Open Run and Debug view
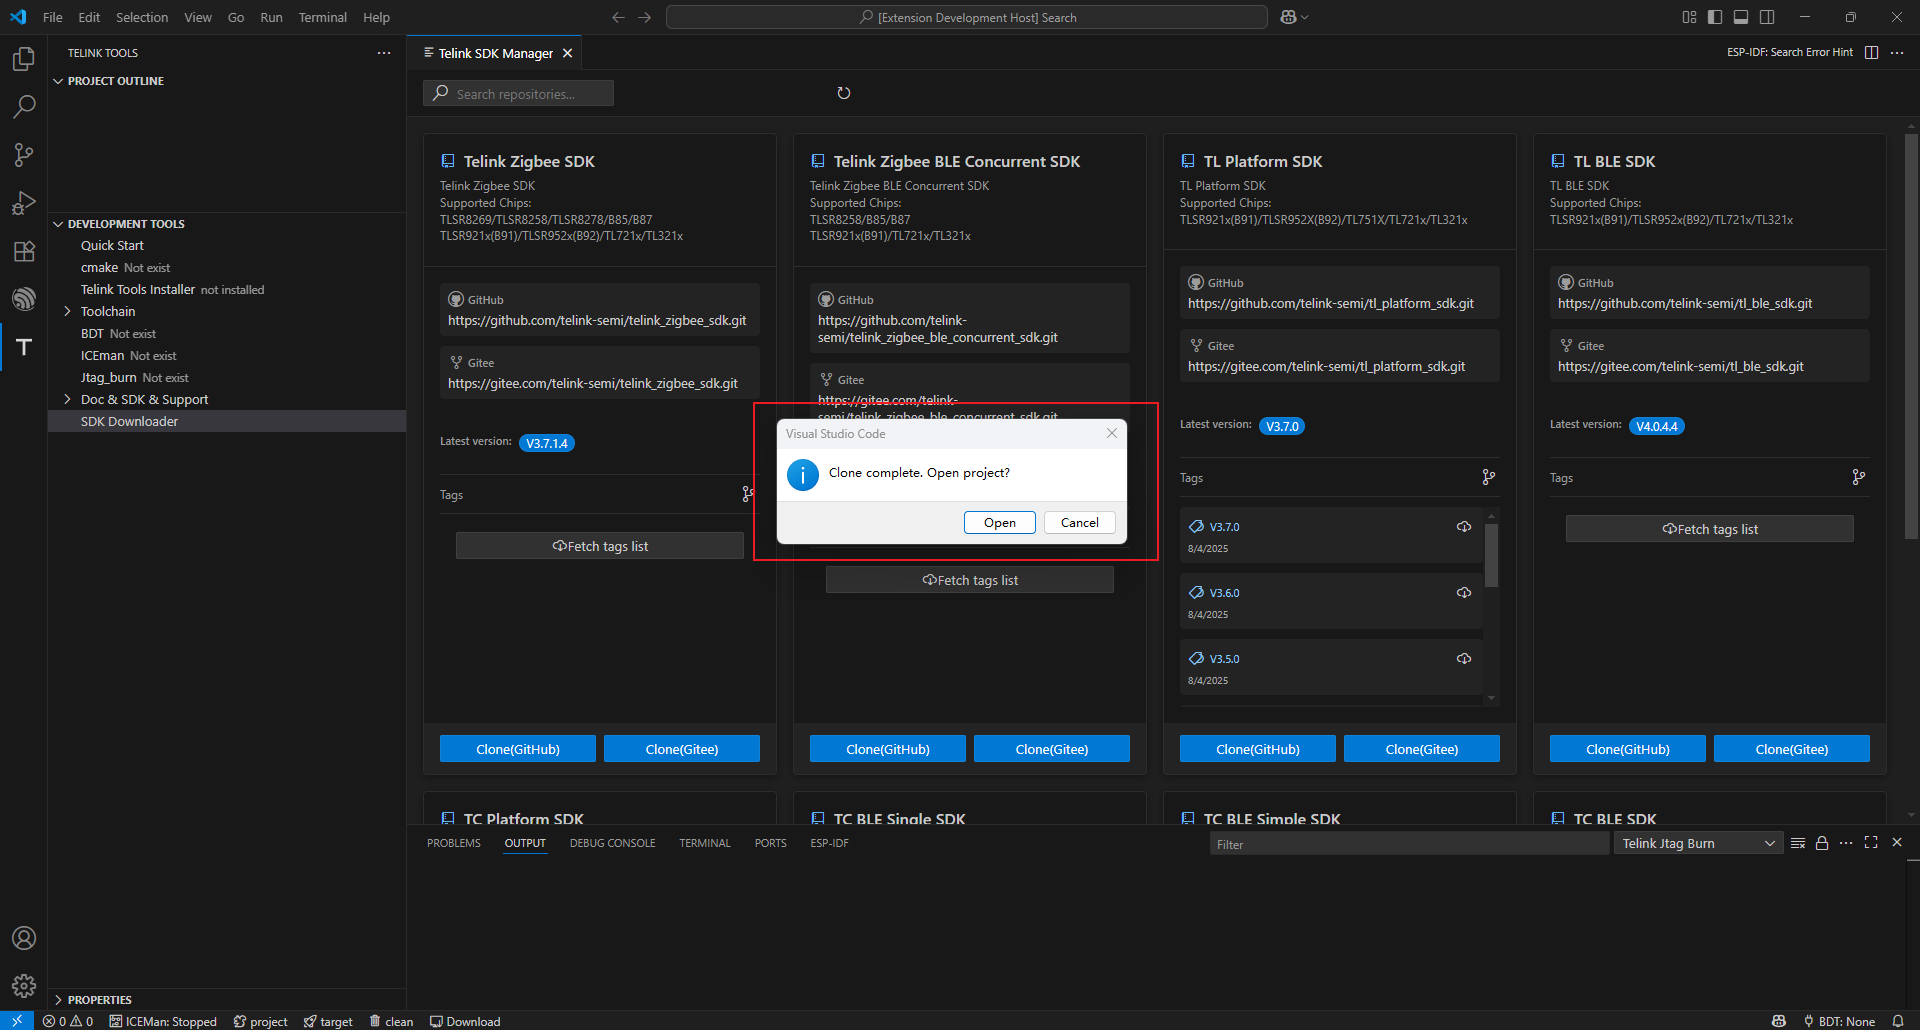The width and height of the screenshot is (1920, 1030). point(24,203)
